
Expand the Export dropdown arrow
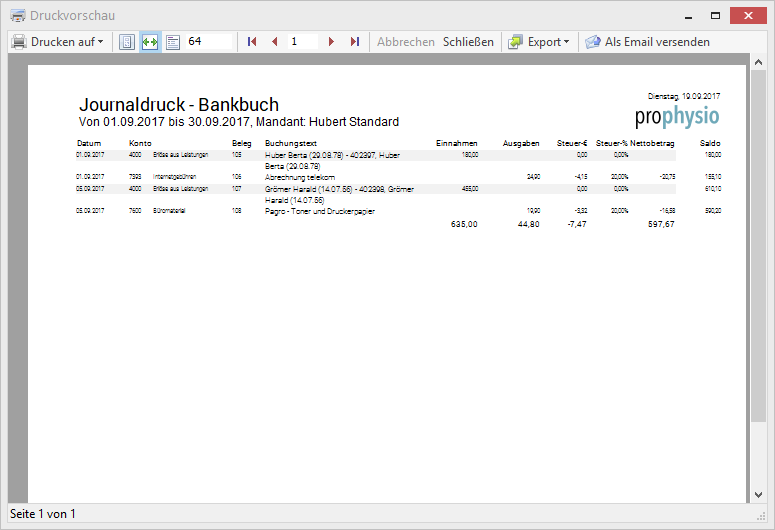566,42
